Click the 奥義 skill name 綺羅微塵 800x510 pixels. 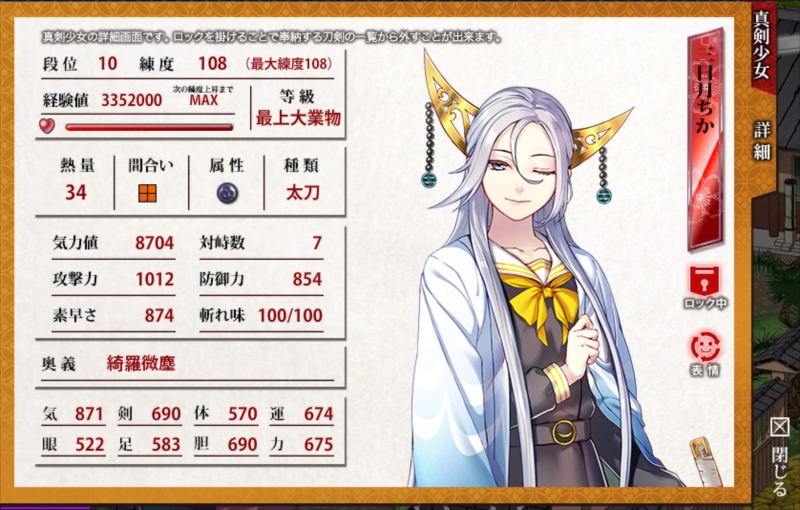coord(141,363)
